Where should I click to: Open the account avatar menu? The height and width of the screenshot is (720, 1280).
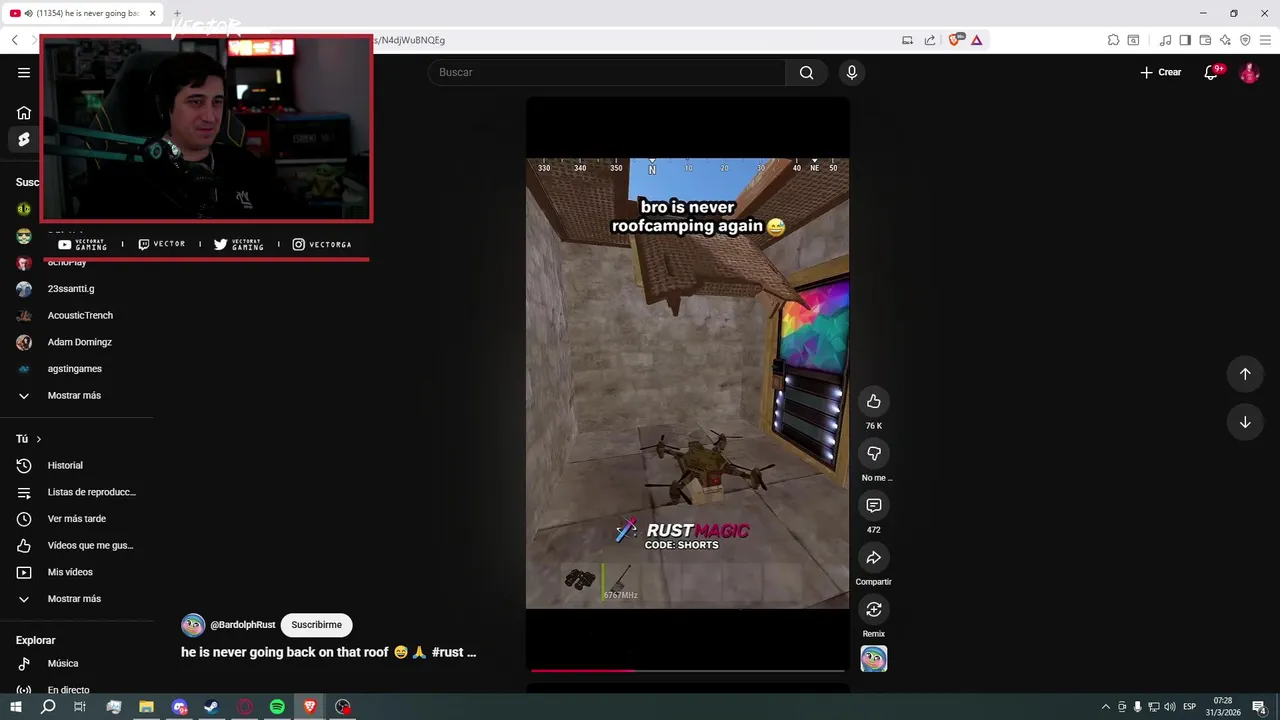1249,72
